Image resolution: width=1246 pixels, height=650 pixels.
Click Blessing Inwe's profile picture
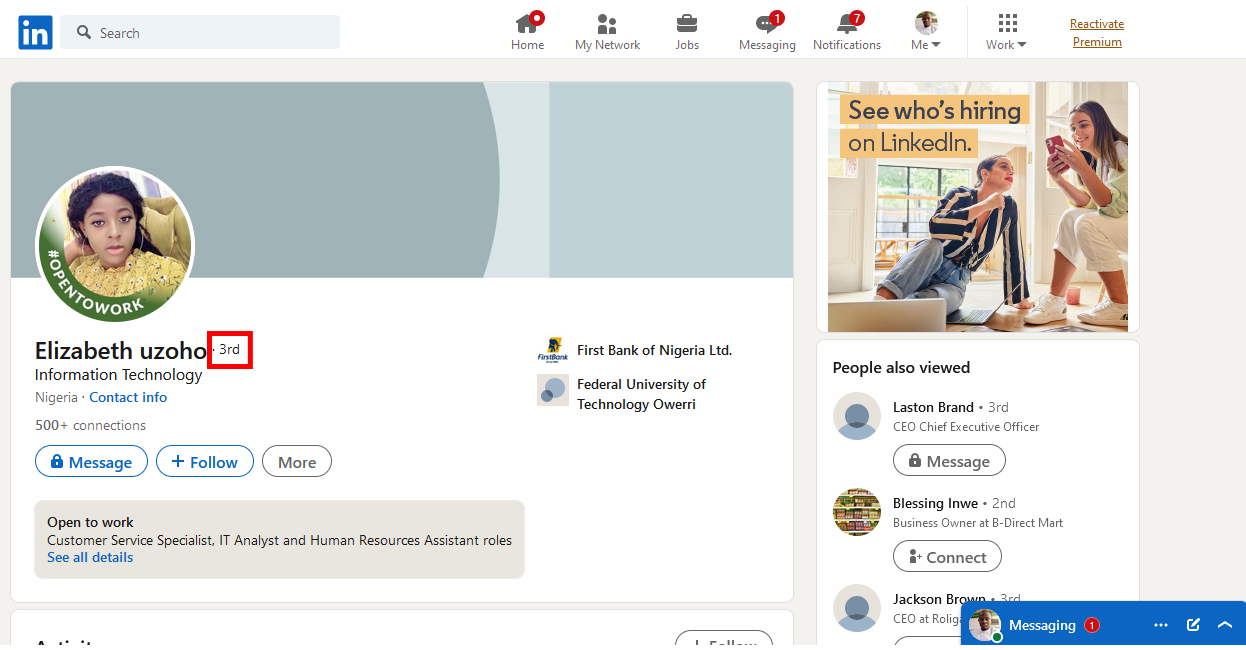point(857,512)
